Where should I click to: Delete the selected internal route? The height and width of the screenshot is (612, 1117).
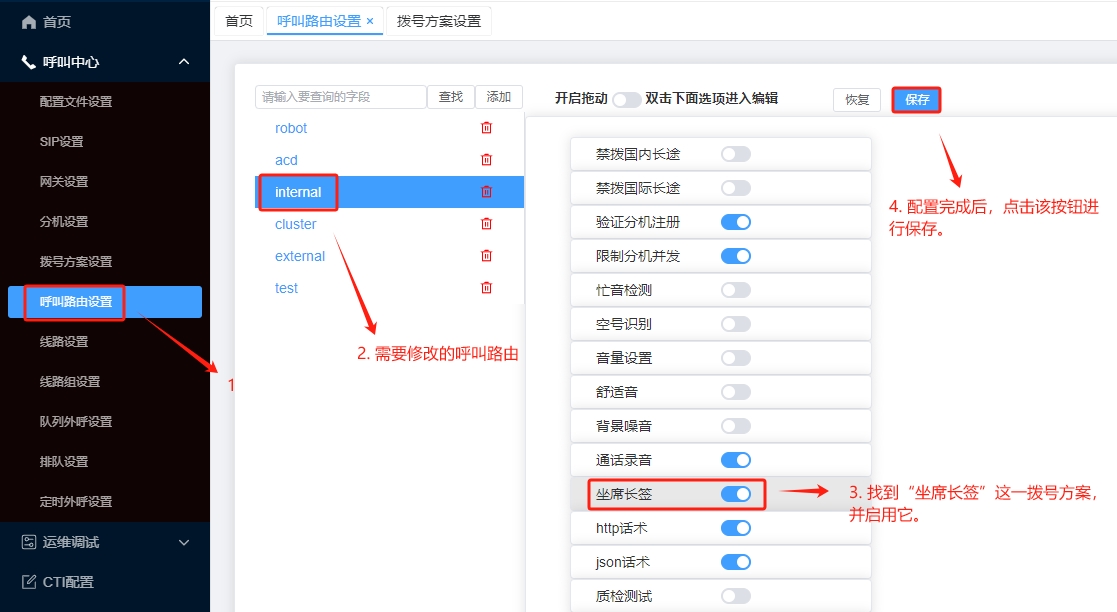[487, 192]
